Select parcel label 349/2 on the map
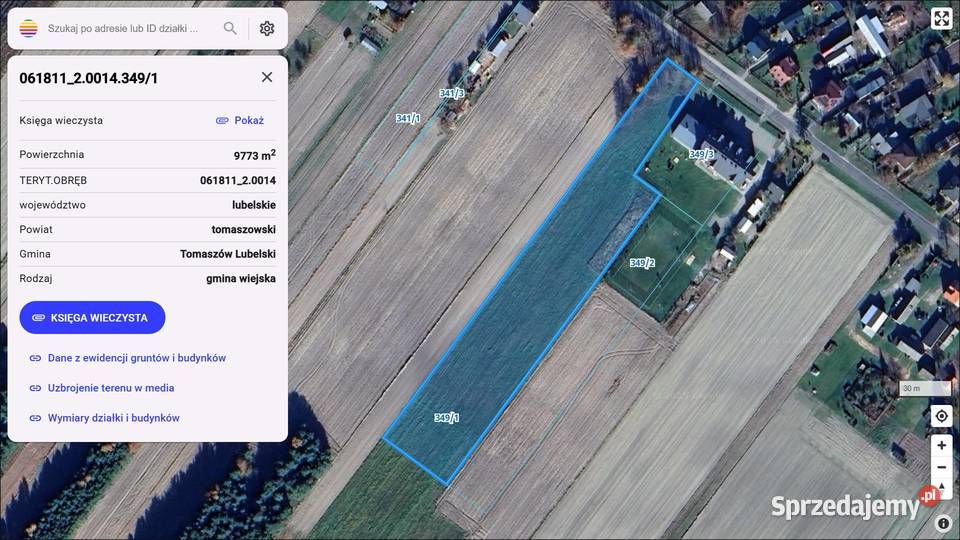960x540 pixels. click(x=642, y=263)
